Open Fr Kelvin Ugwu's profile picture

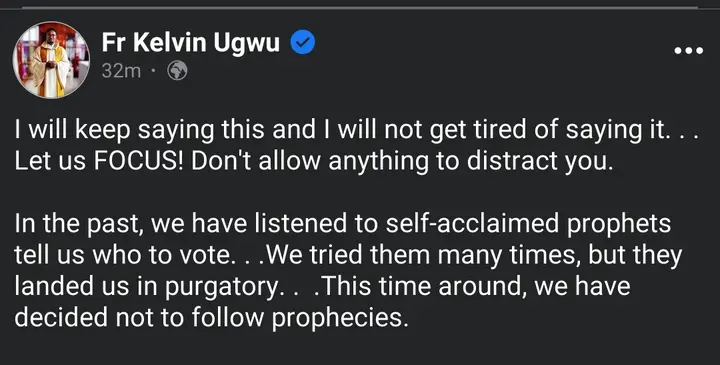click(51, 59)
